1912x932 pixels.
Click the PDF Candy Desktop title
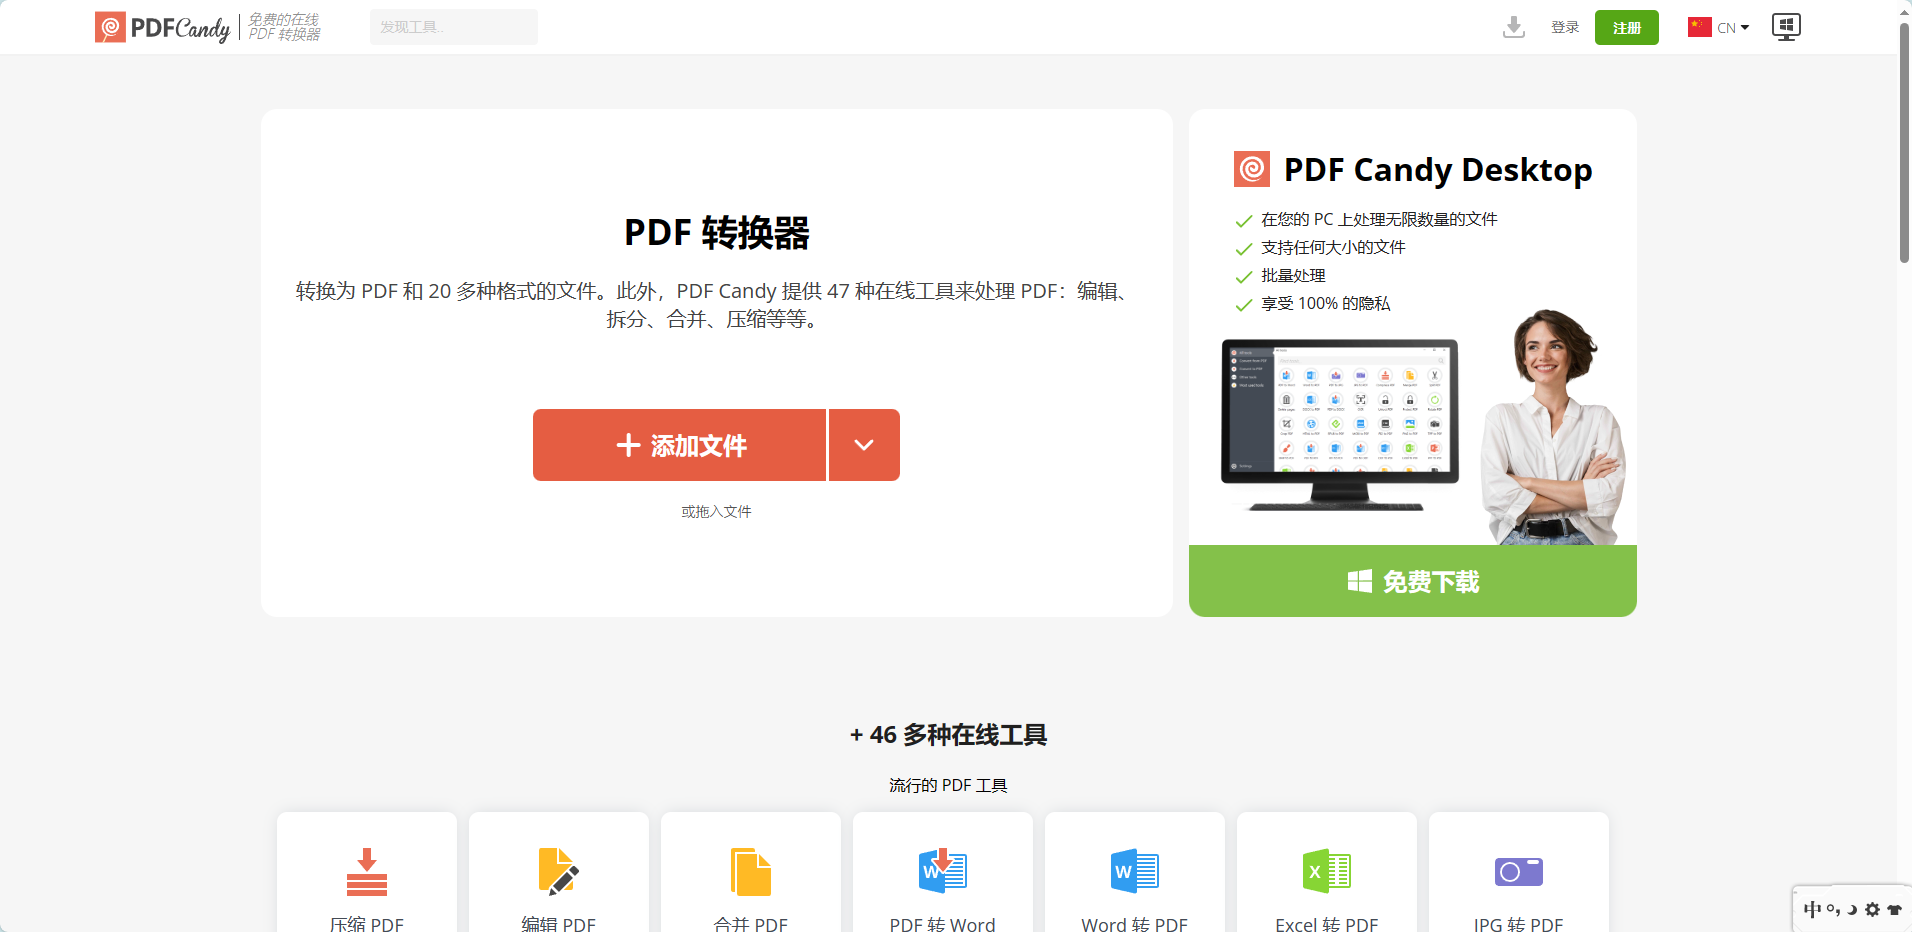coord(1437,170)
